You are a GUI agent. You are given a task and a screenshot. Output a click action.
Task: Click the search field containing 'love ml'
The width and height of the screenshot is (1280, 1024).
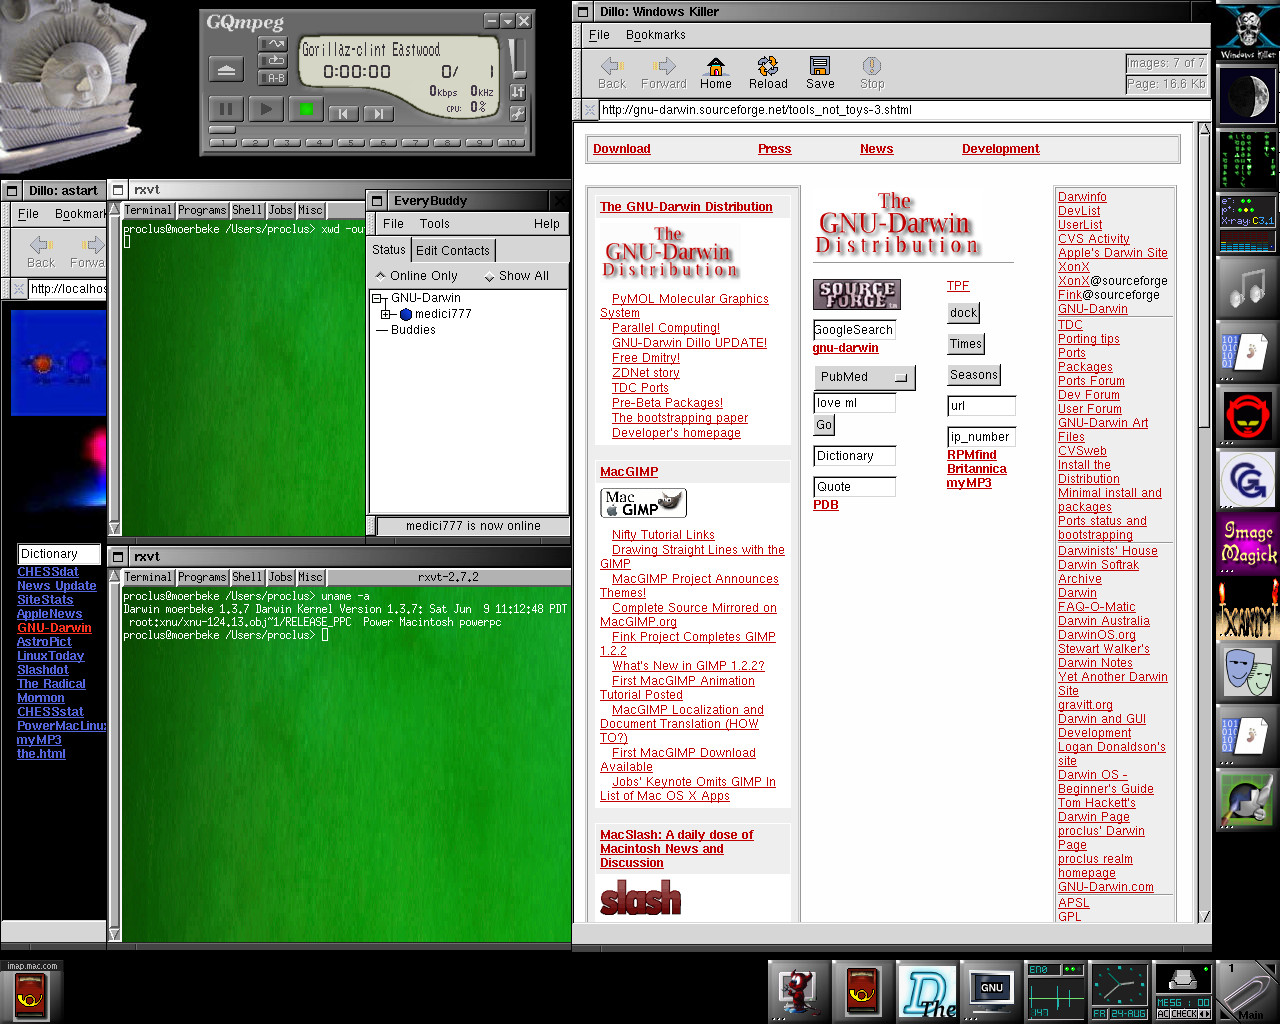[x=855, y=403]
